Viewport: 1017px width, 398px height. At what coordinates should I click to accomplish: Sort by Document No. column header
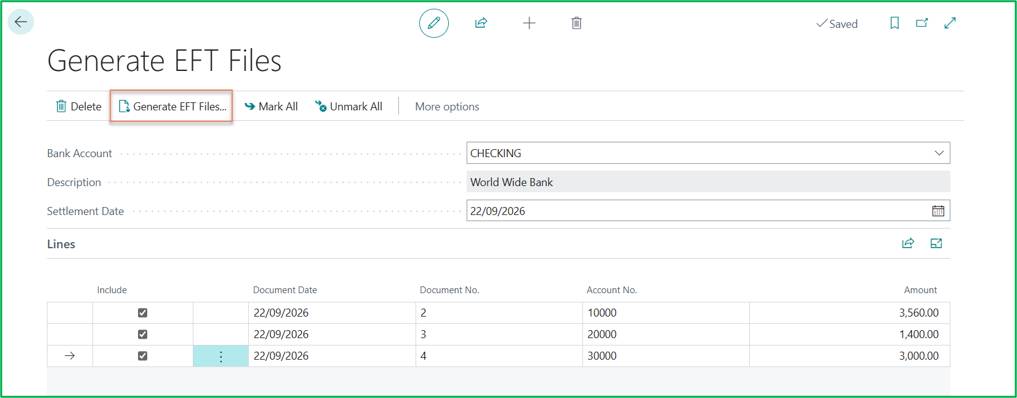449,290
